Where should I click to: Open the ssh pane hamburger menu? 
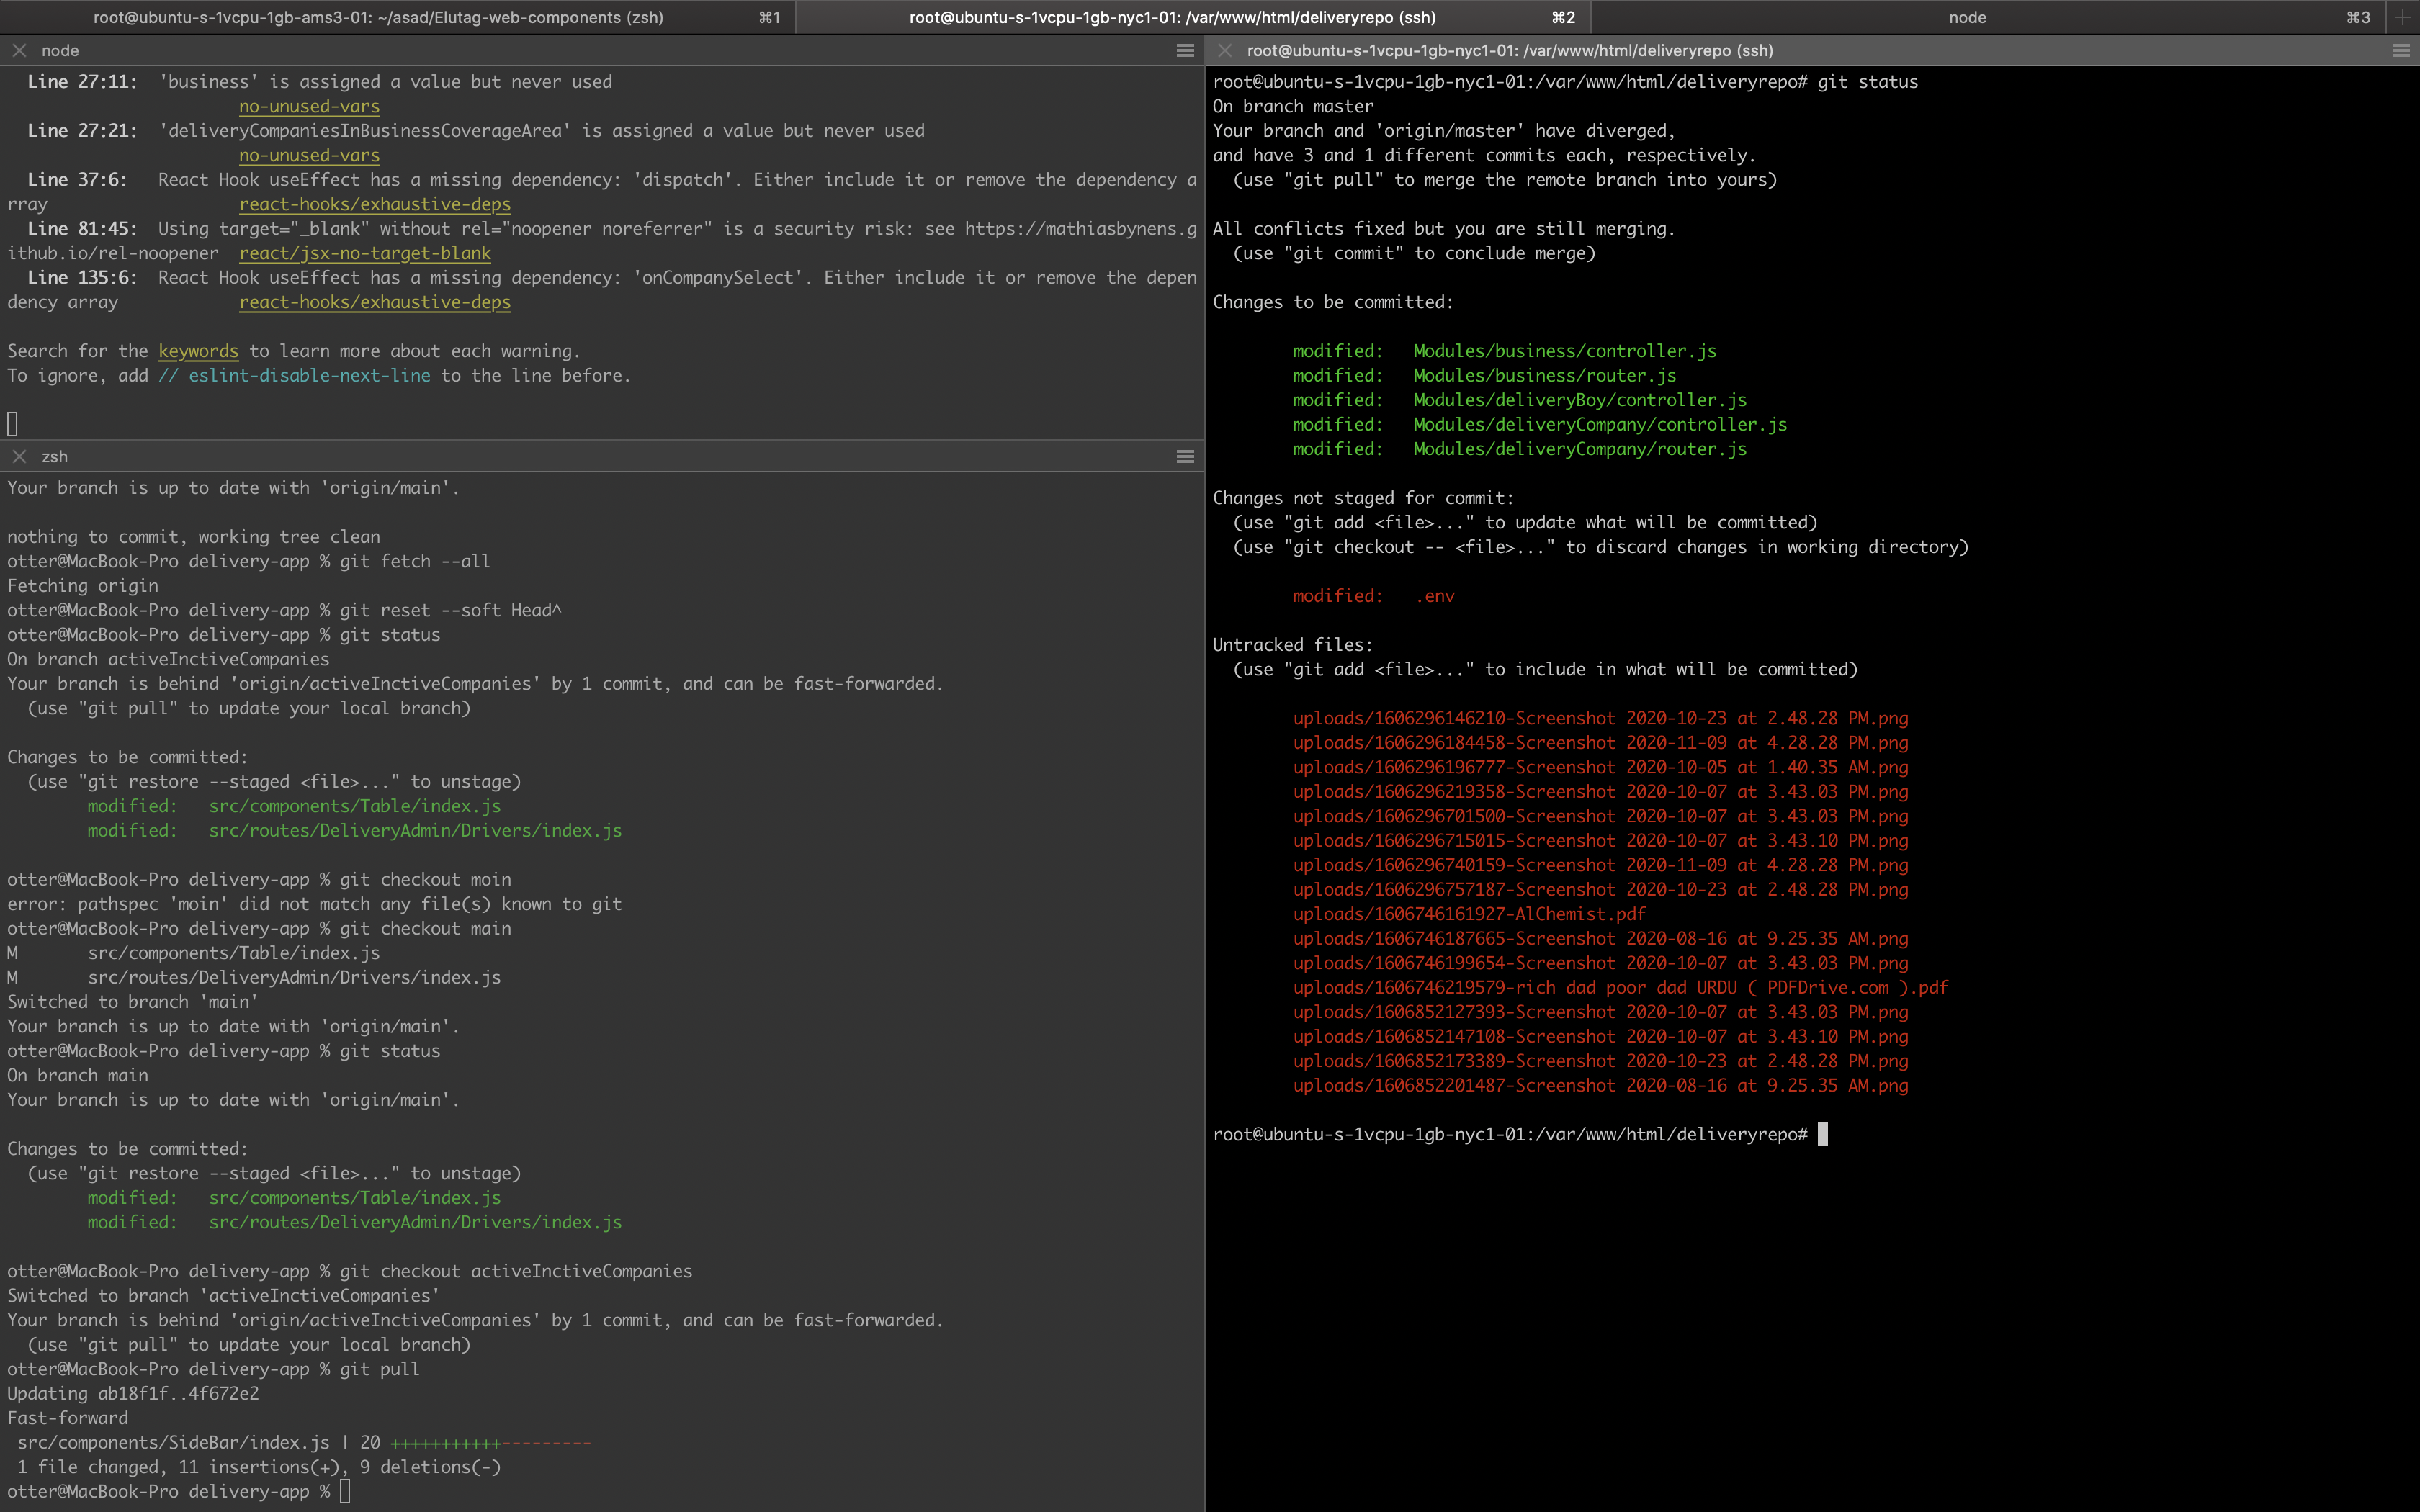[2401, 50]
